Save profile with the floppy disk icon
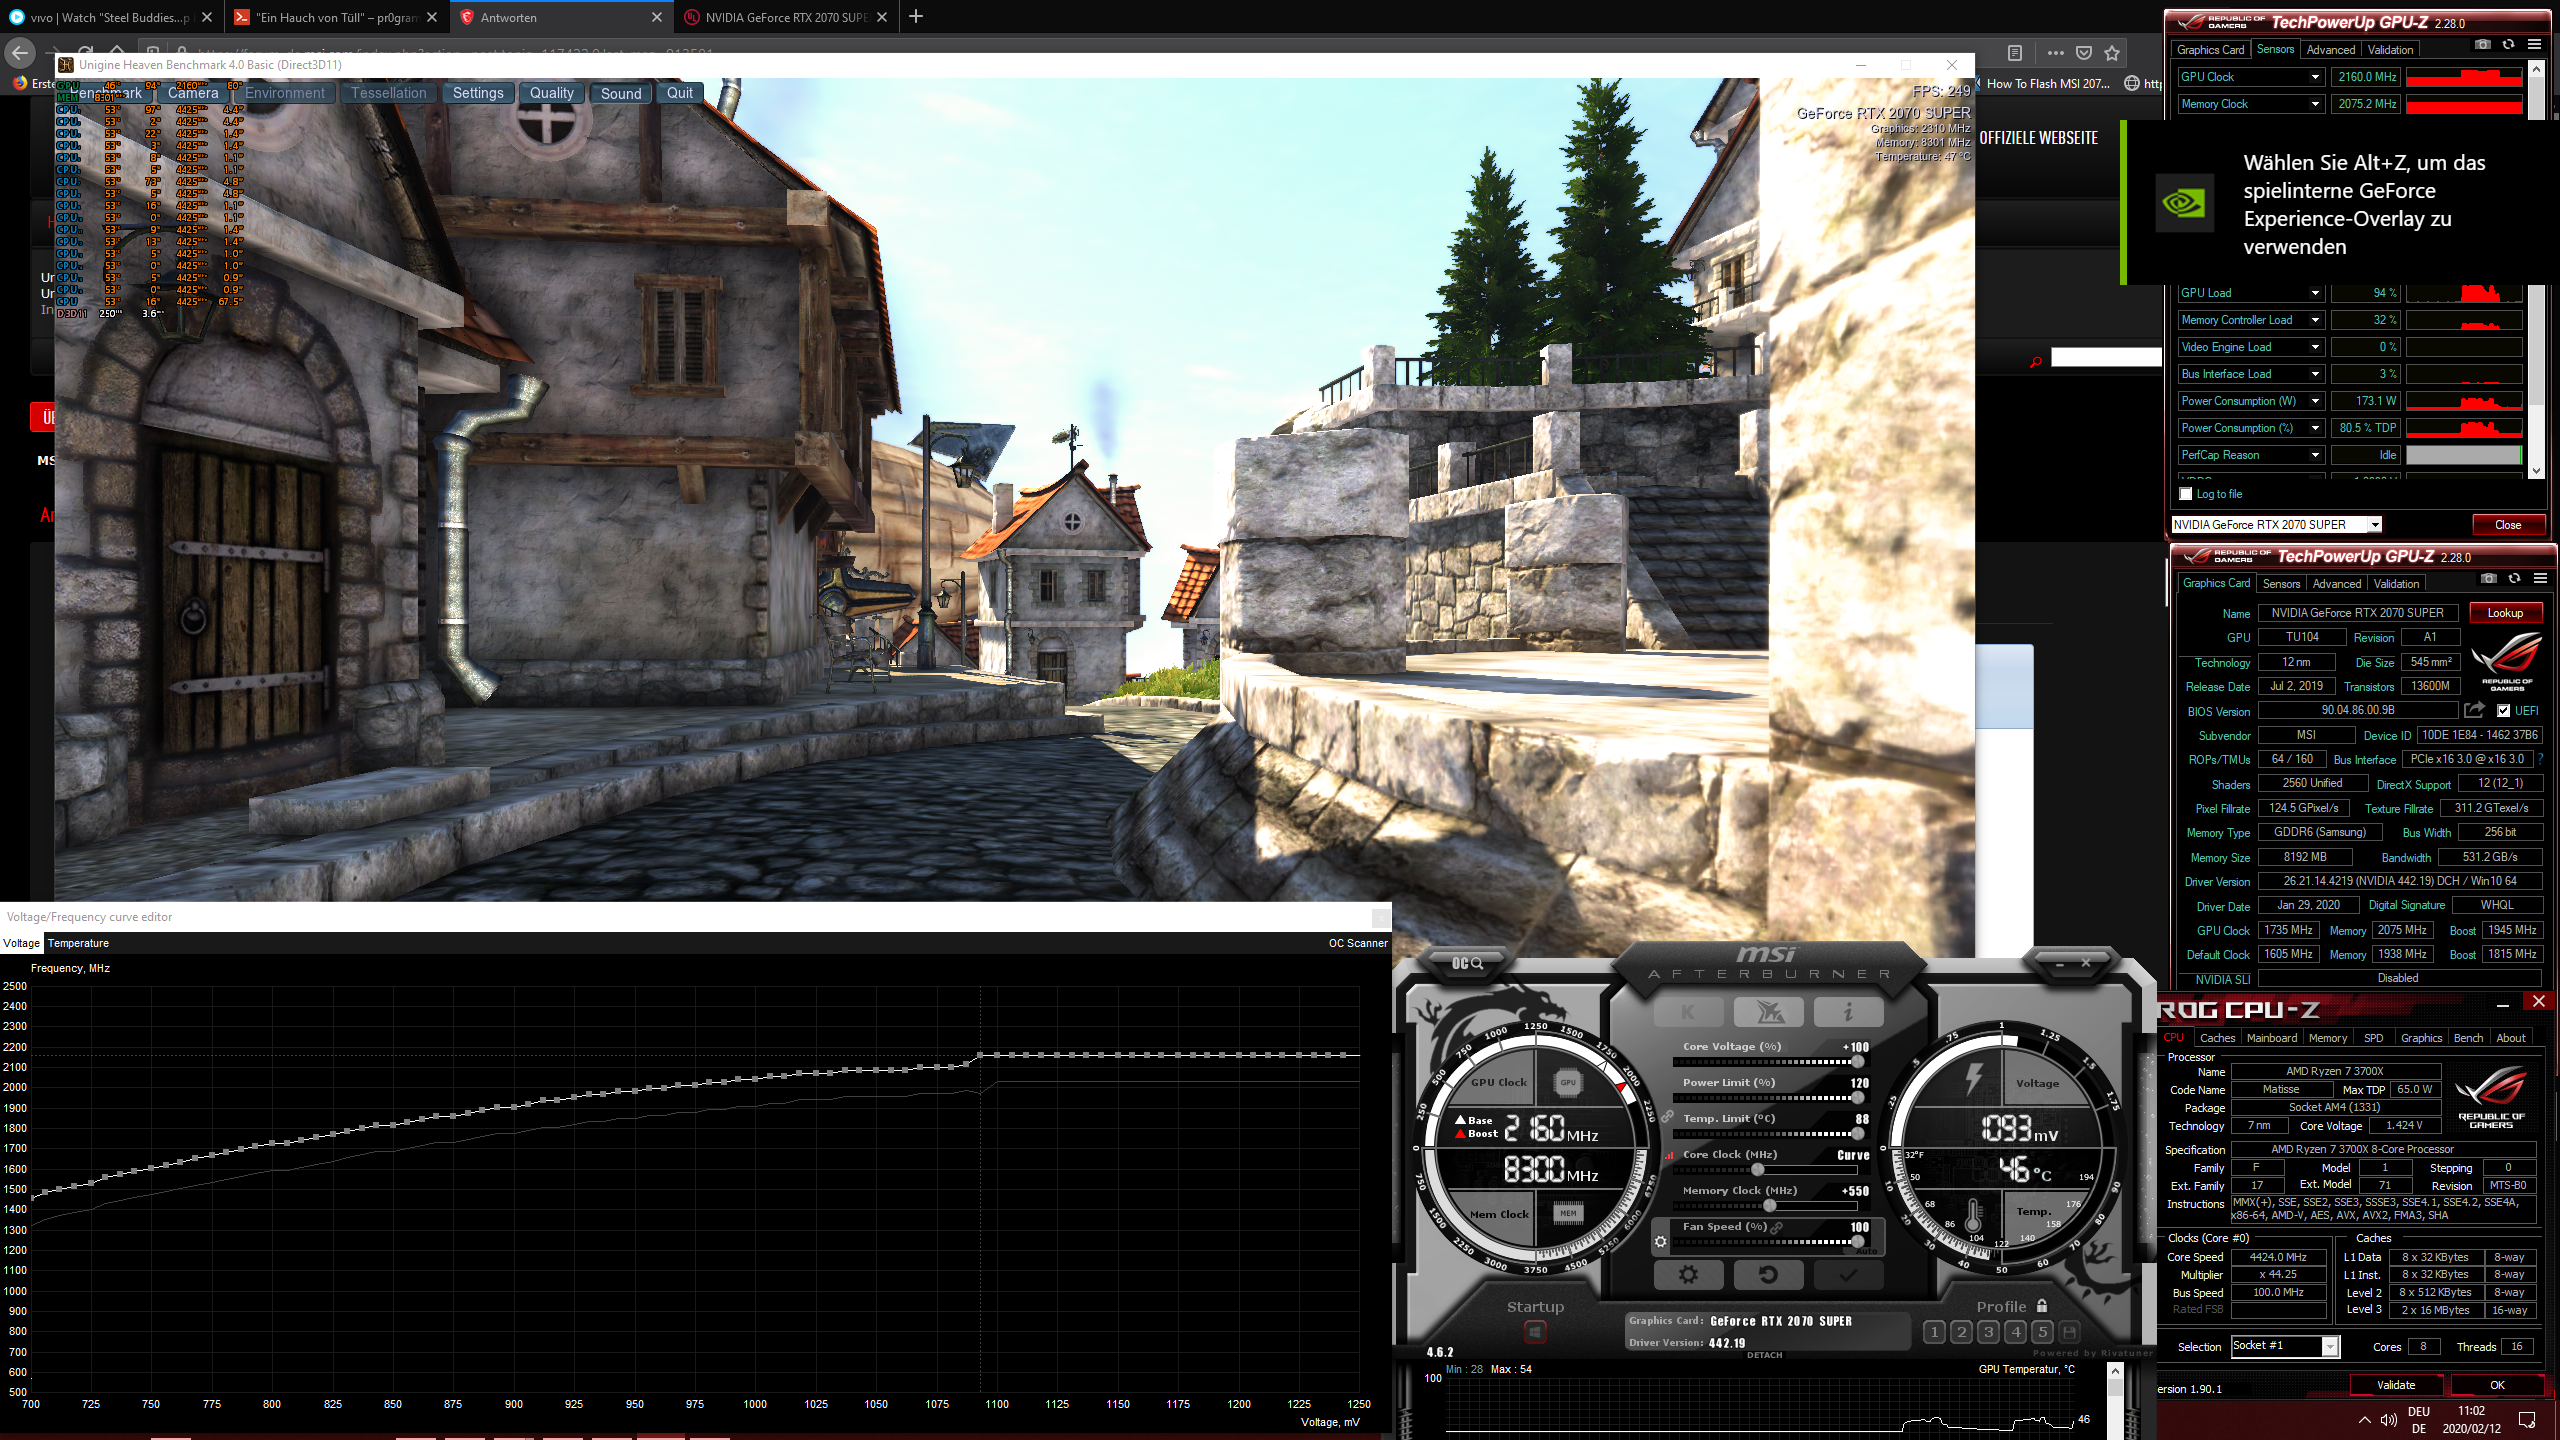The image size is (2560, 1440). tap(2069, 1332)
